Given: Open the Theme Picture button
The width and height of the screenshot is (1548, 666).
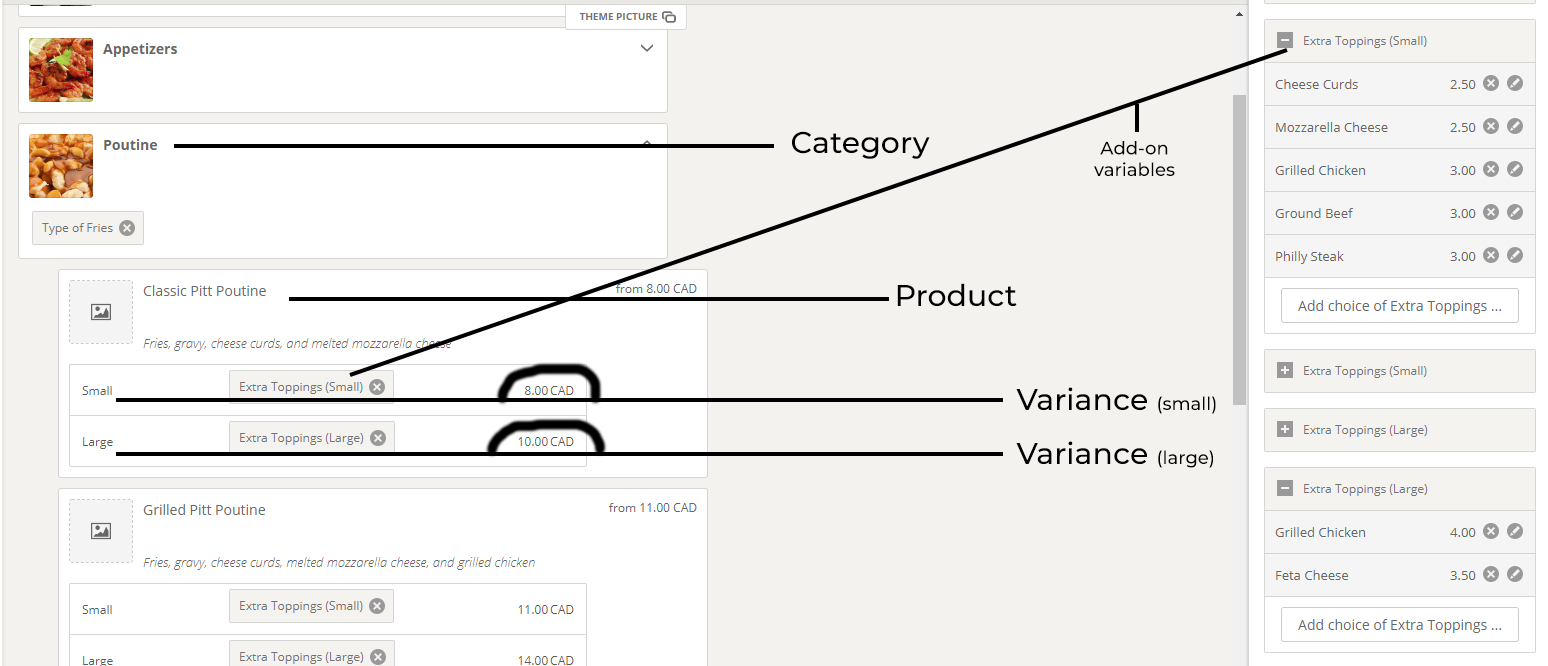Looking at the screenshot, I should click(626, 17).
